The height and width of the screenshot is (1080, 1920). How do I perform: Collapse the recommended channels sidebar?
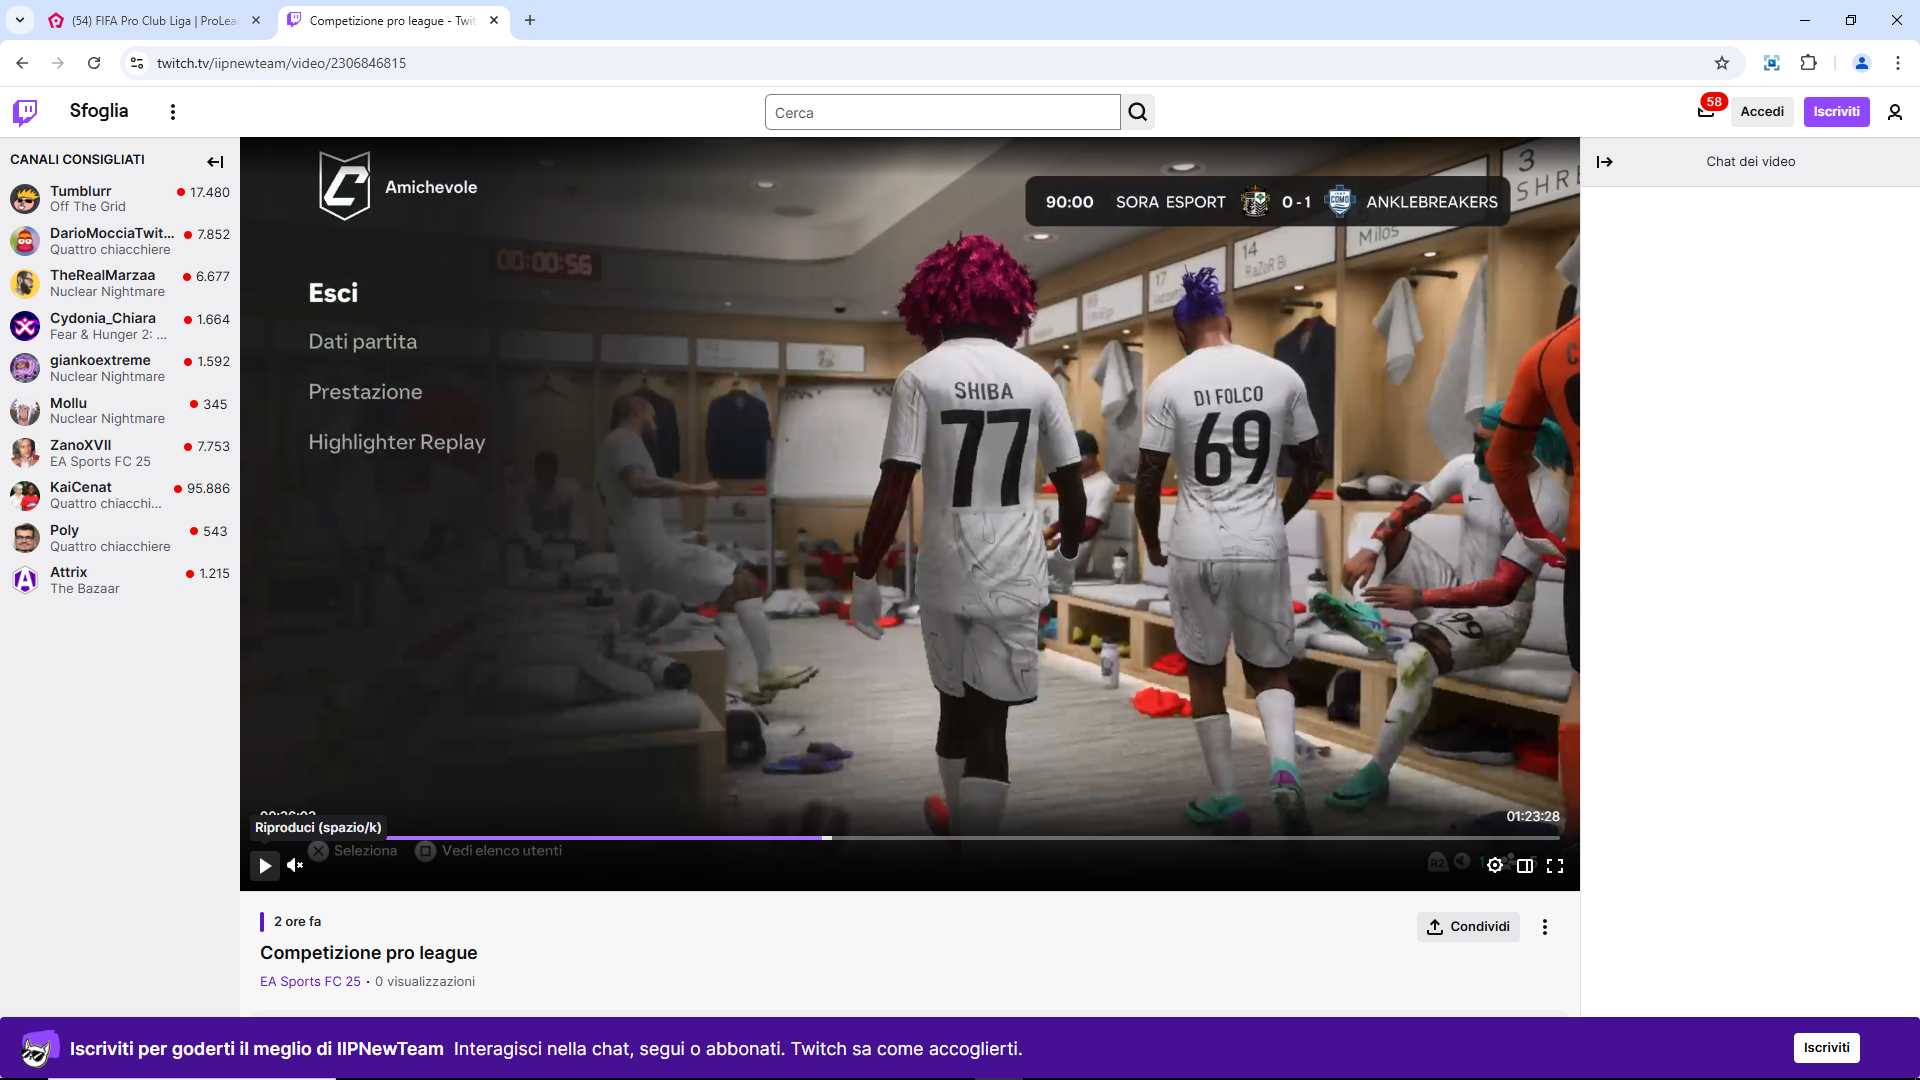coord(215,161)
